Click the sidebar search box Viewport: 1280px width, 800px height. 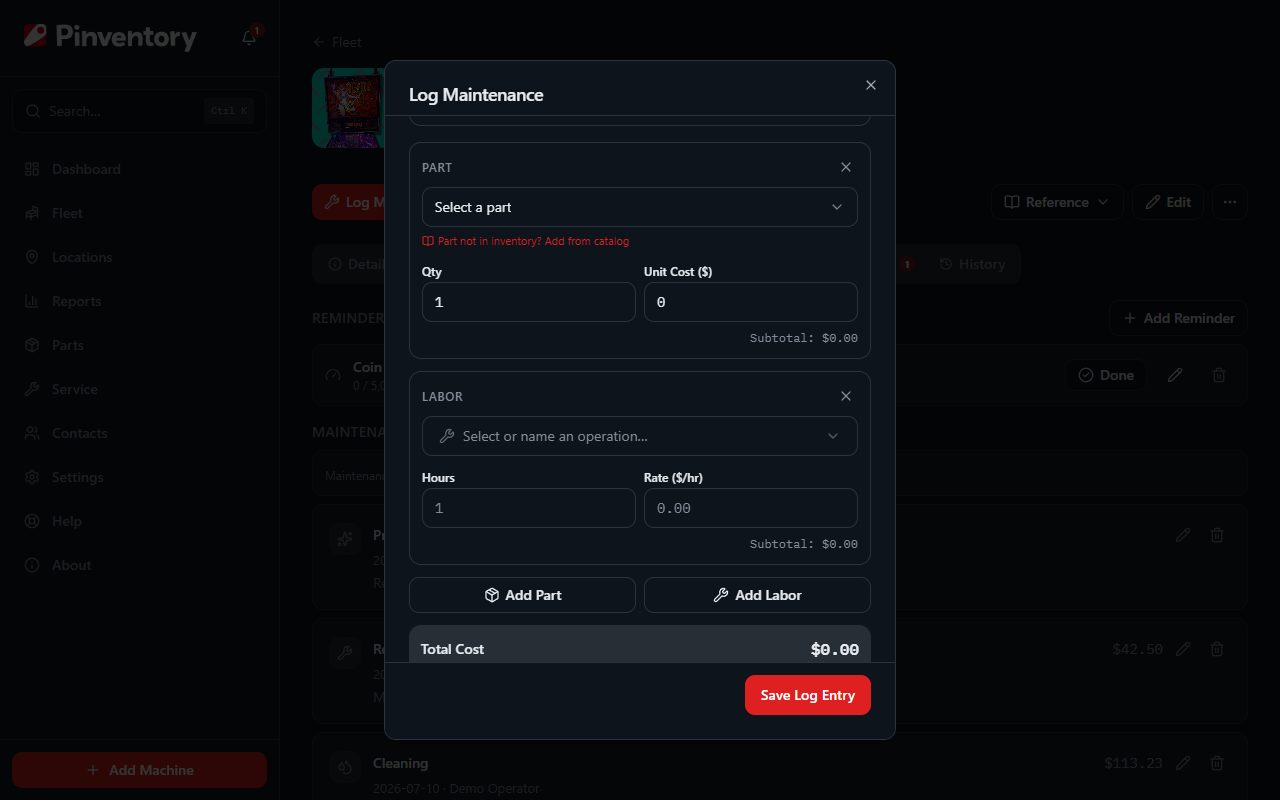tap(139, 111)
